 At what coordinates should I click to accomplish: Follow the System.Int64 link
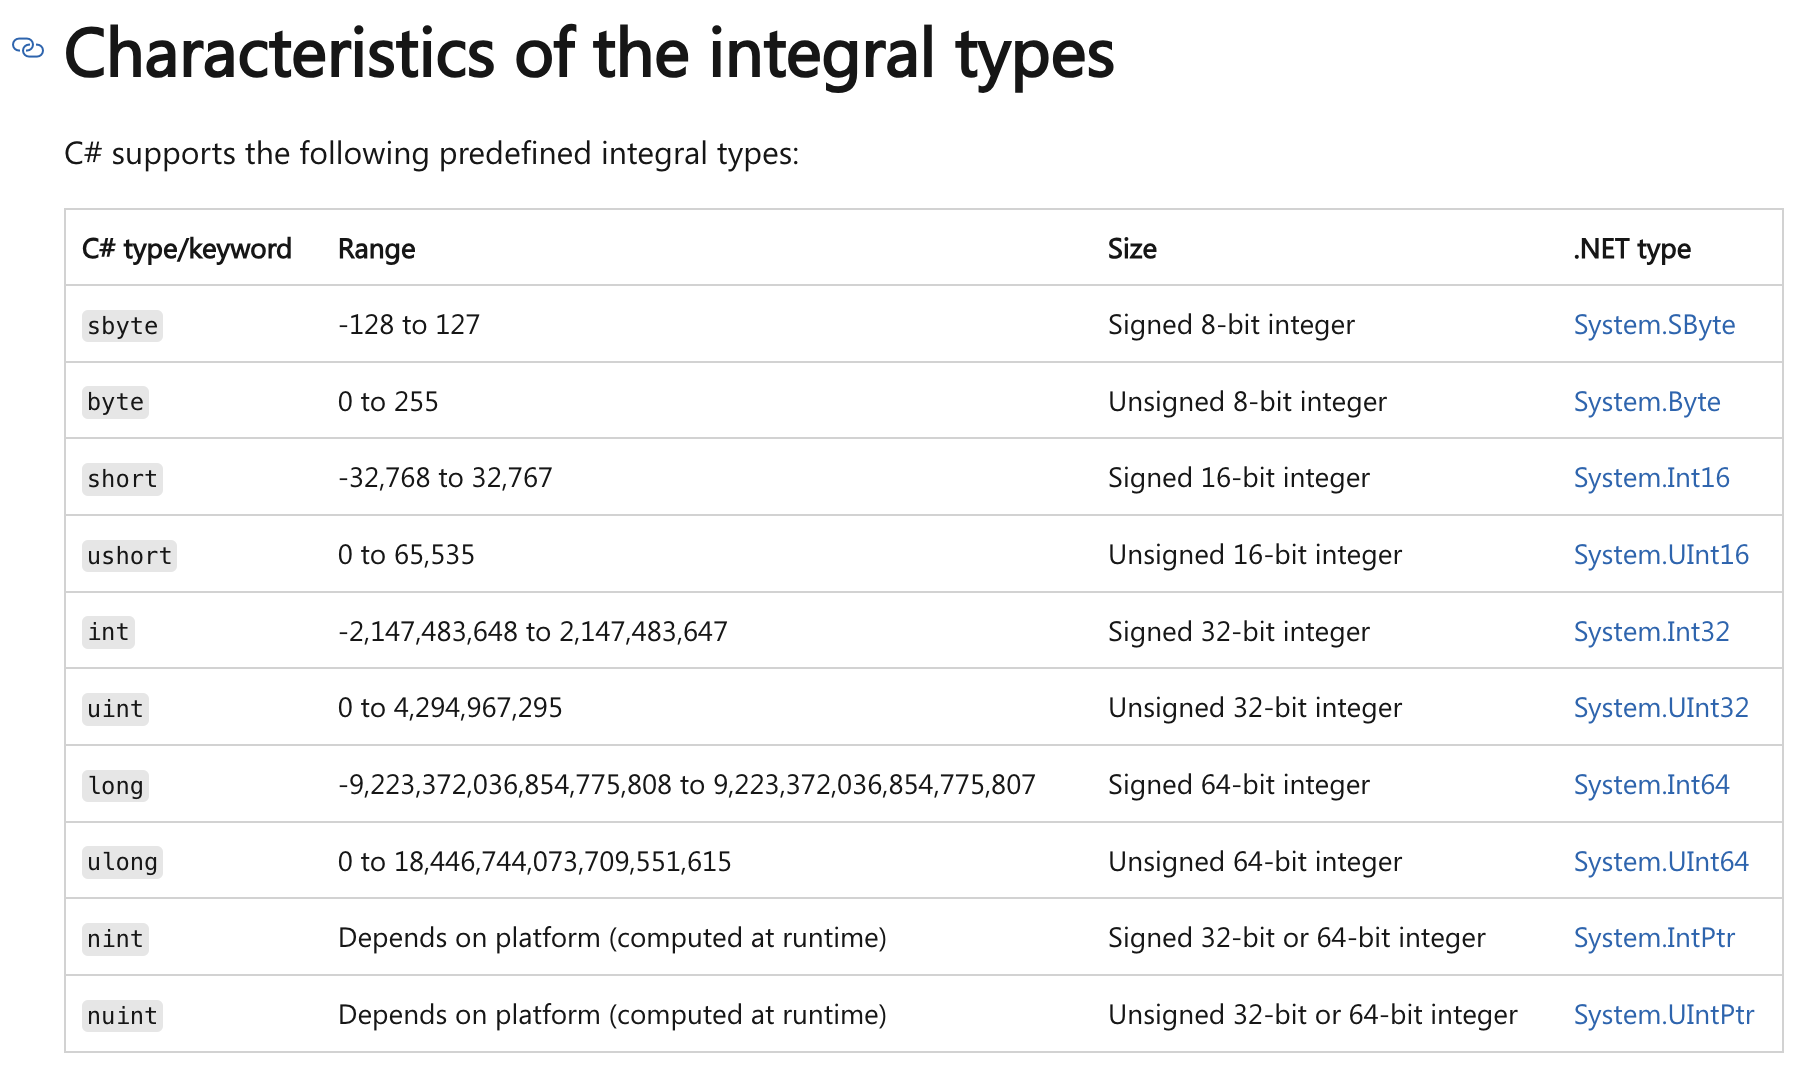coord(1651,785)
